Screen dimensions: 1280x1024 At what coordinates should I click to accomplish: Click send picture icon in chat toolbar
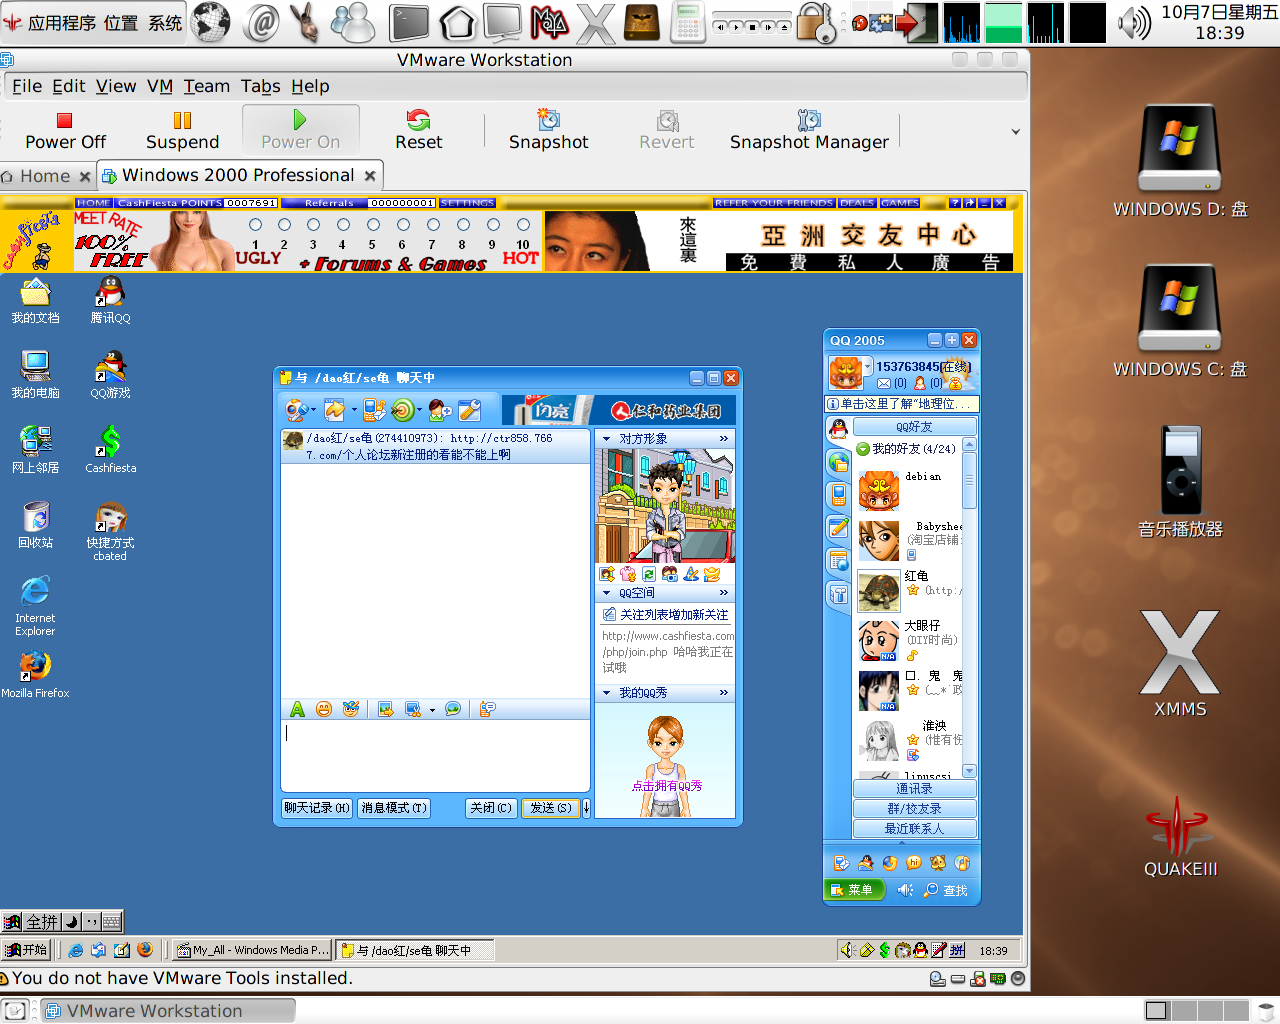click(x=385, y=709)
